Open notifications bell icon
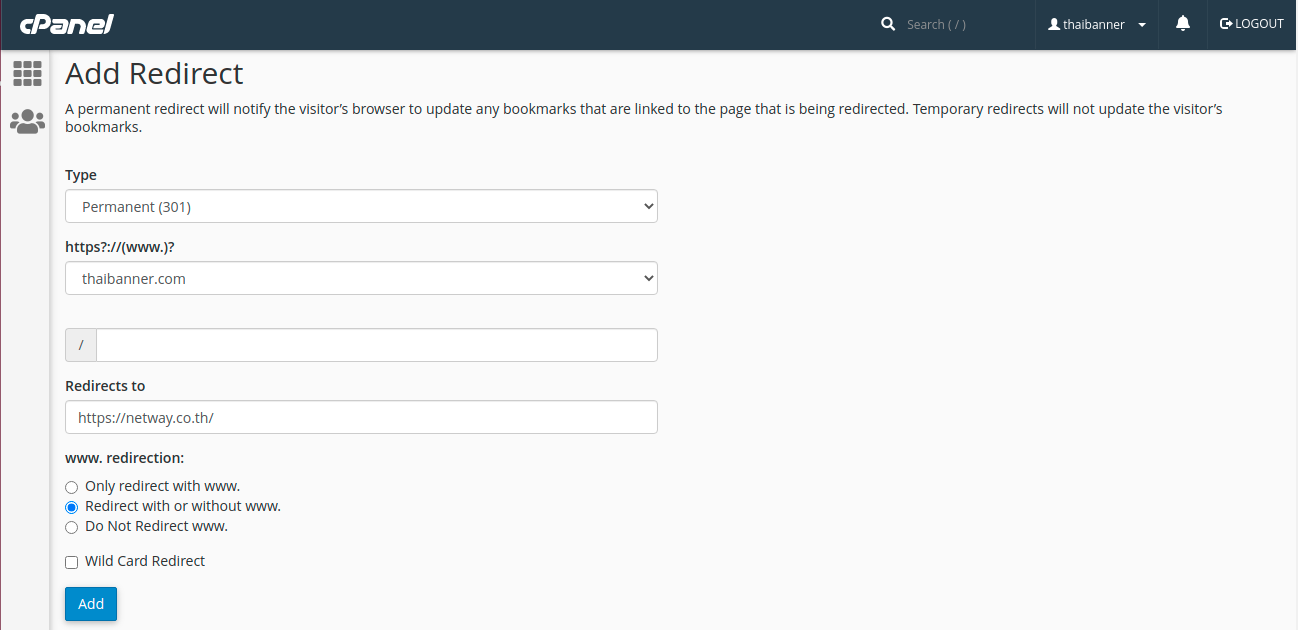 click(1183, 24)
